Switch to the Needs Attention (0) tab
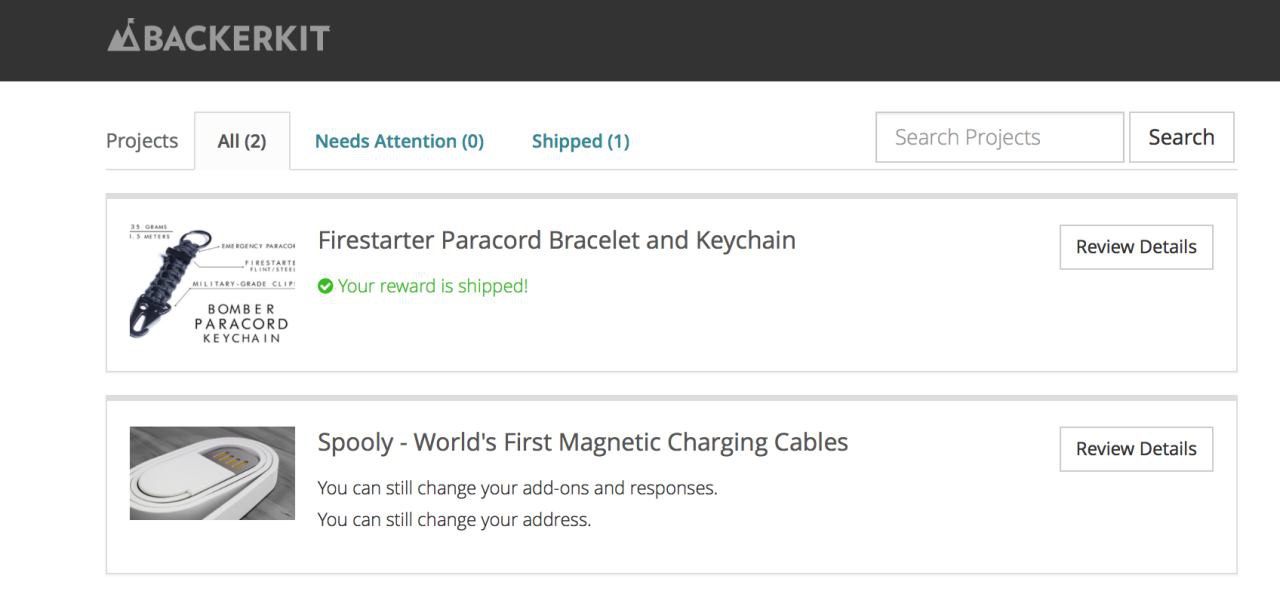The width and height of the screenshot is (1280, 615). coord(399,141)
